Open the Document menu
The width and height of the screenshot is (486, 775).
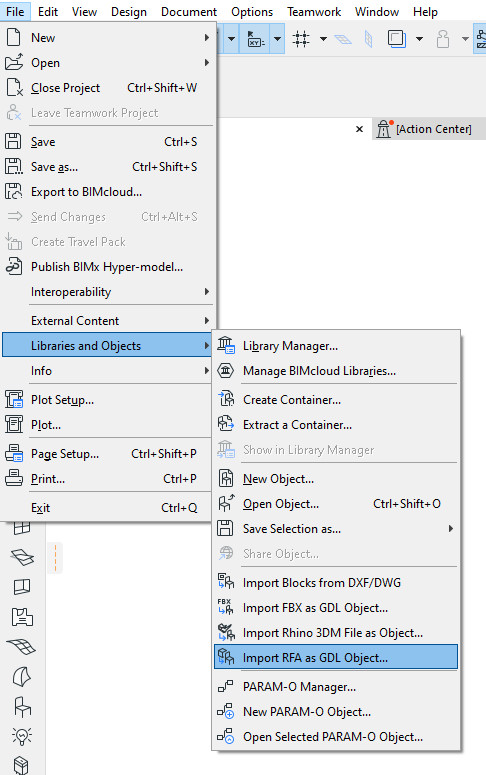pos(189,11)
